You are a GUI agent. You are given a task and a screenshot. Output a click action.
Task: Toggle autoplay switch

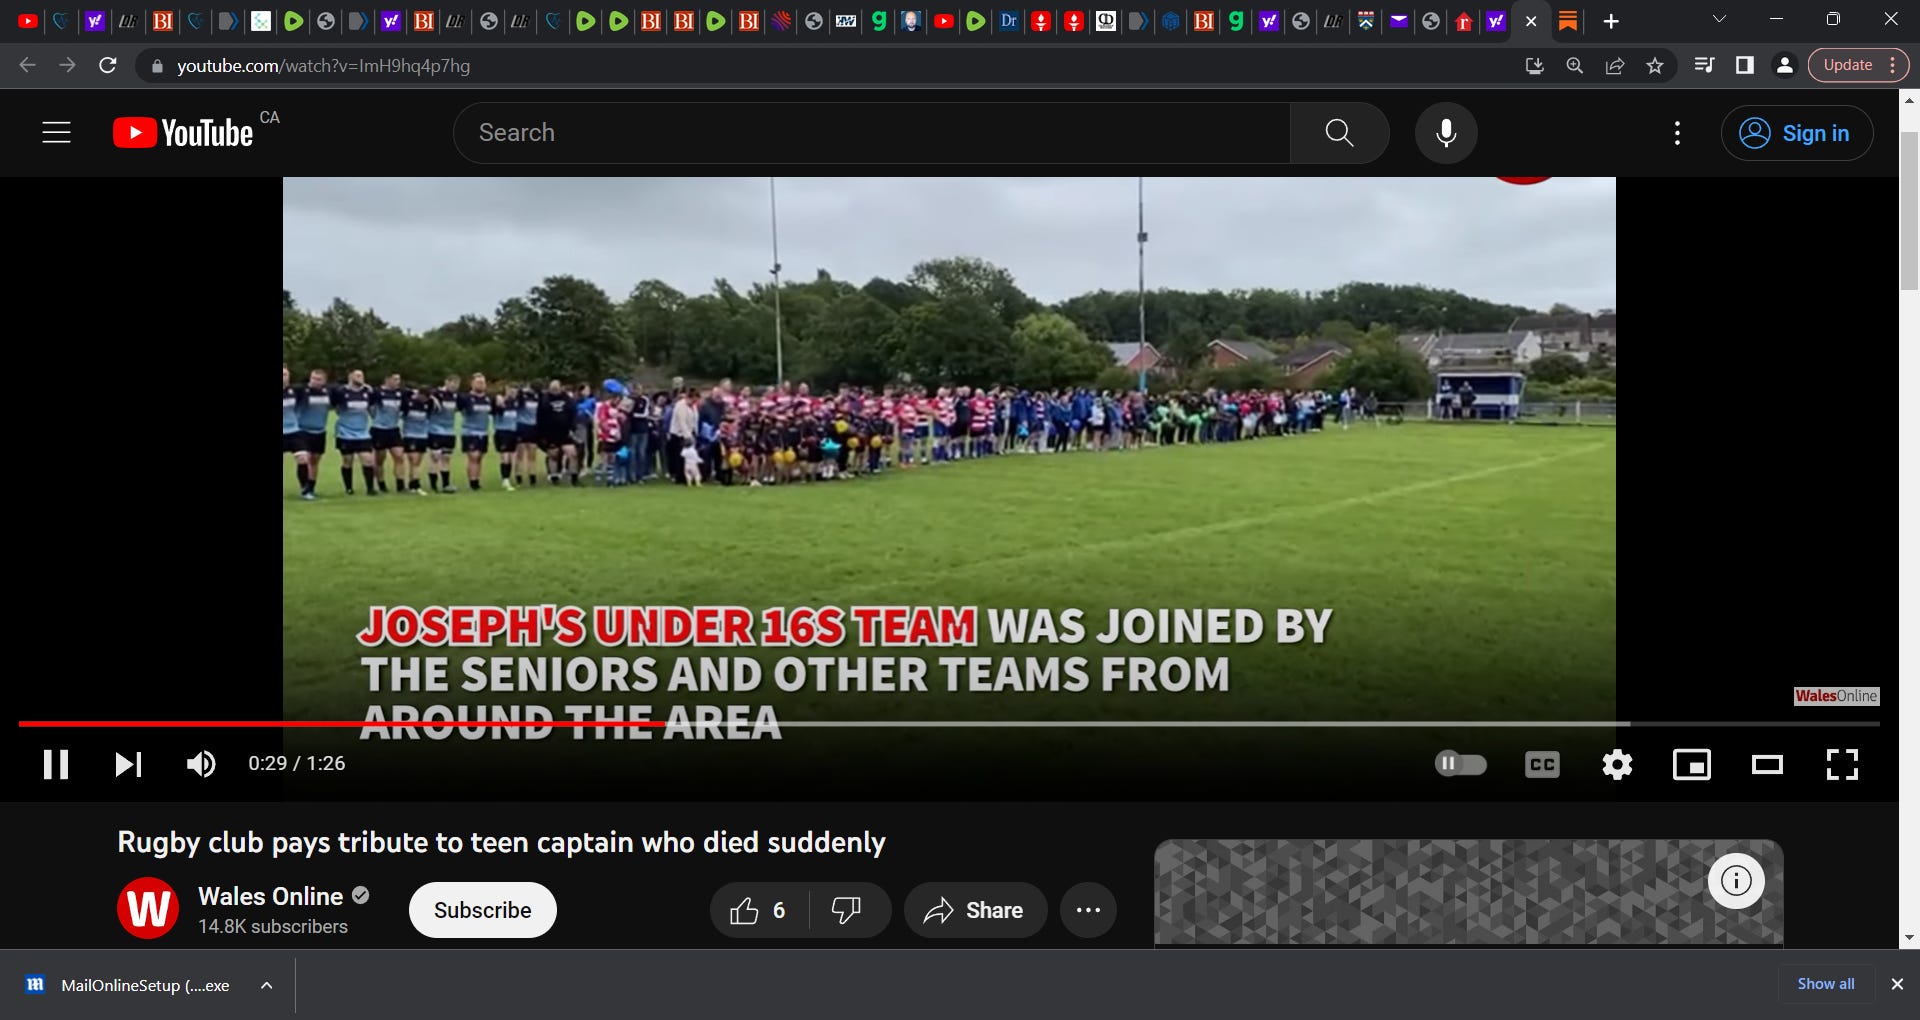point(1460,764)
